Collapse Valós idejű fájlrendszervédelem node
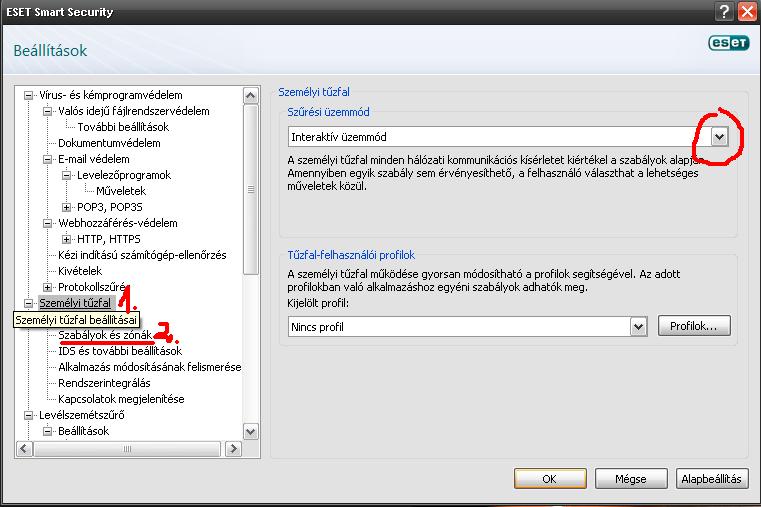The image size is (761, 507). tap(48, 112)
